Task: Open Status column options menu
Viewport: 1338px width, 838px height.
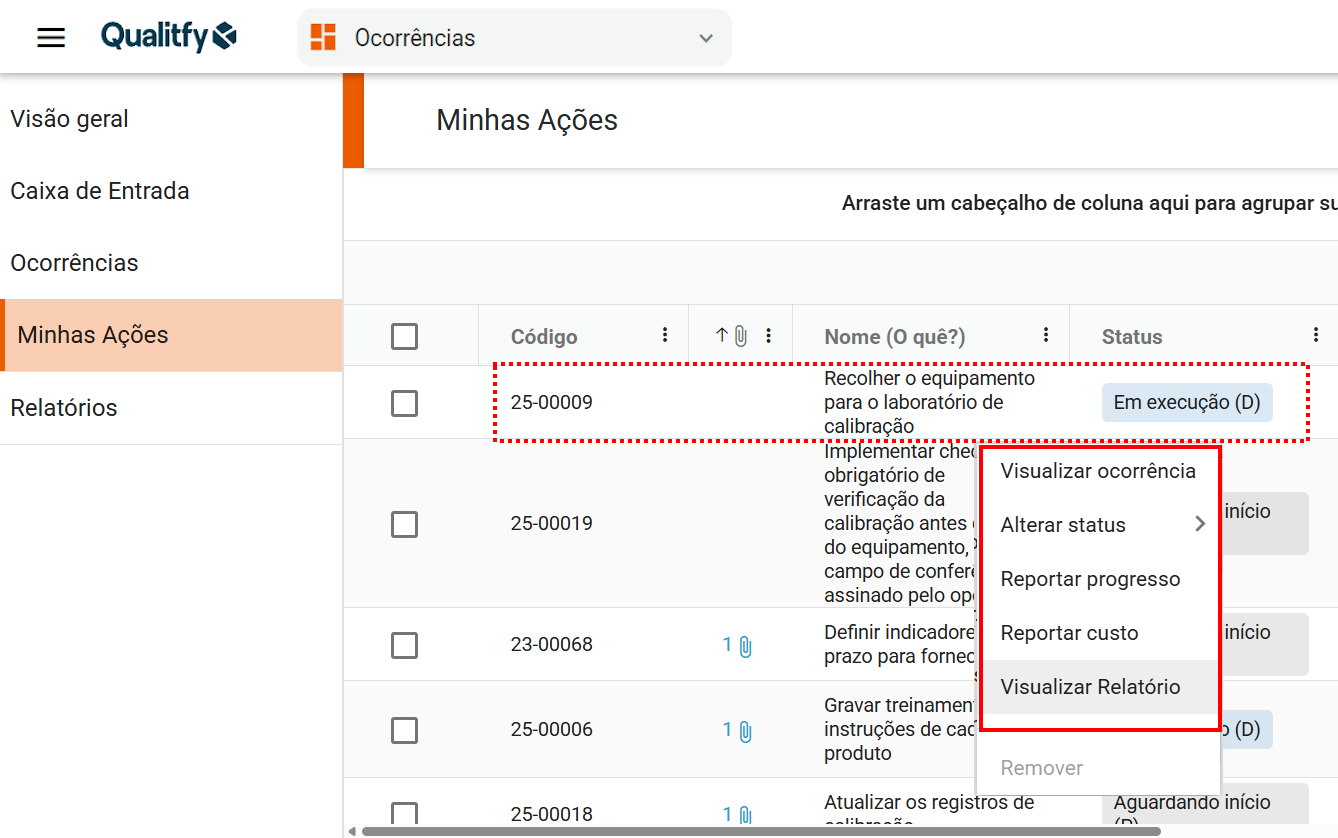Action: click(1316, 335)
